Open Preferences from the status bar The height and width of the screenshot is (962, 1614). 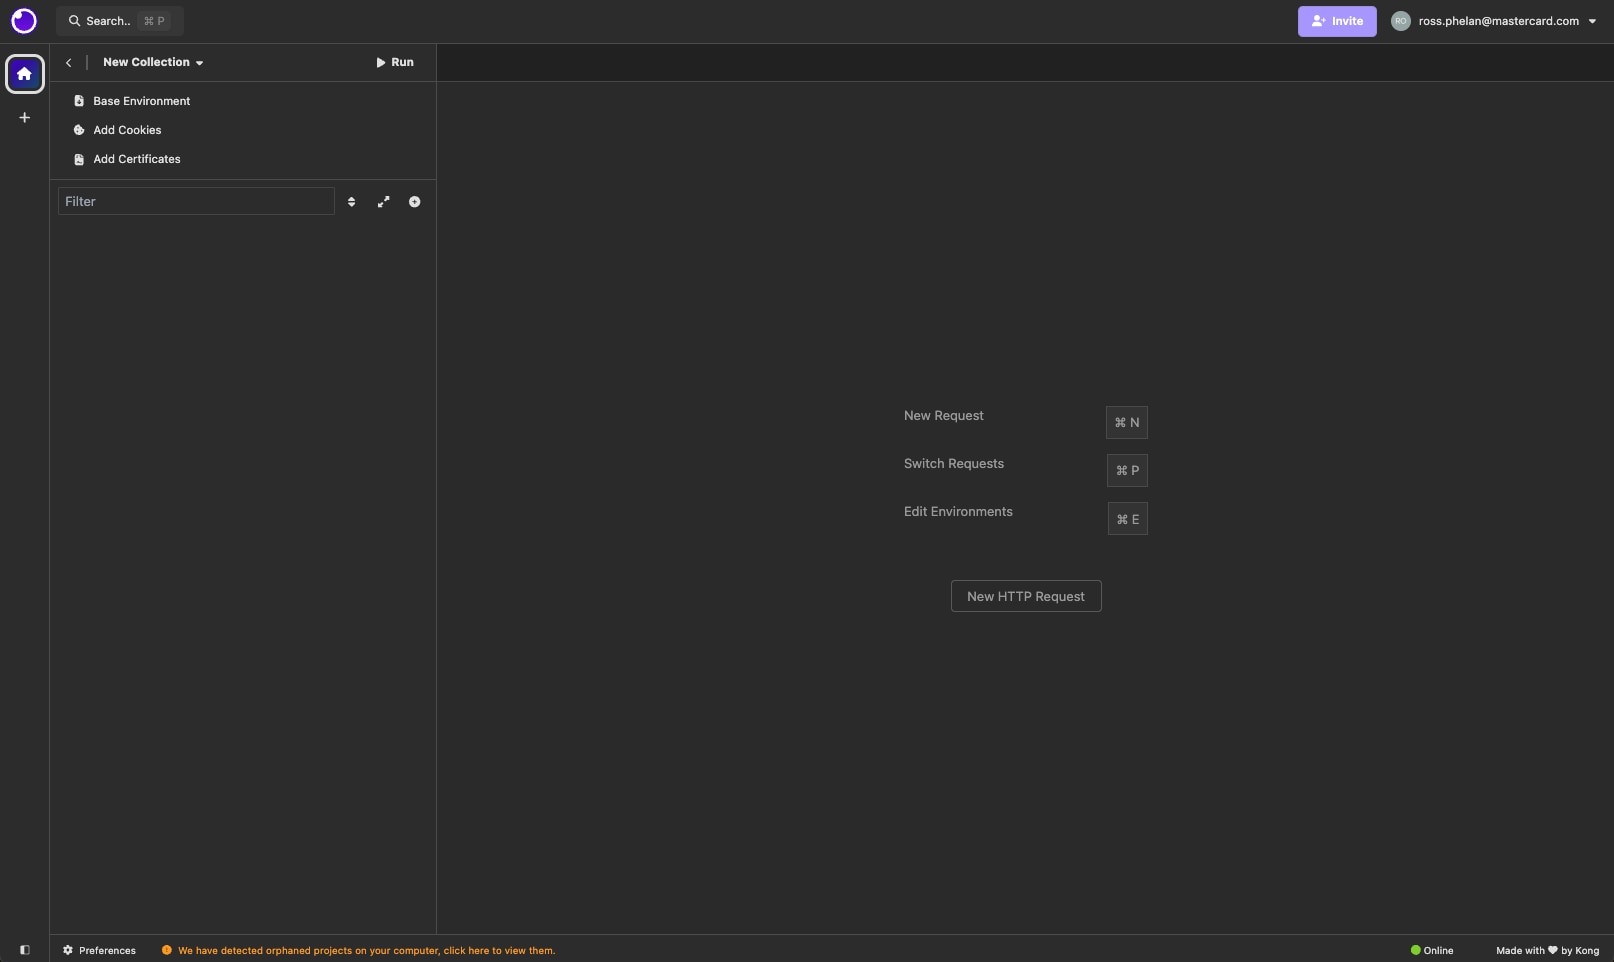pyautogui.click(x=99, y=950)
